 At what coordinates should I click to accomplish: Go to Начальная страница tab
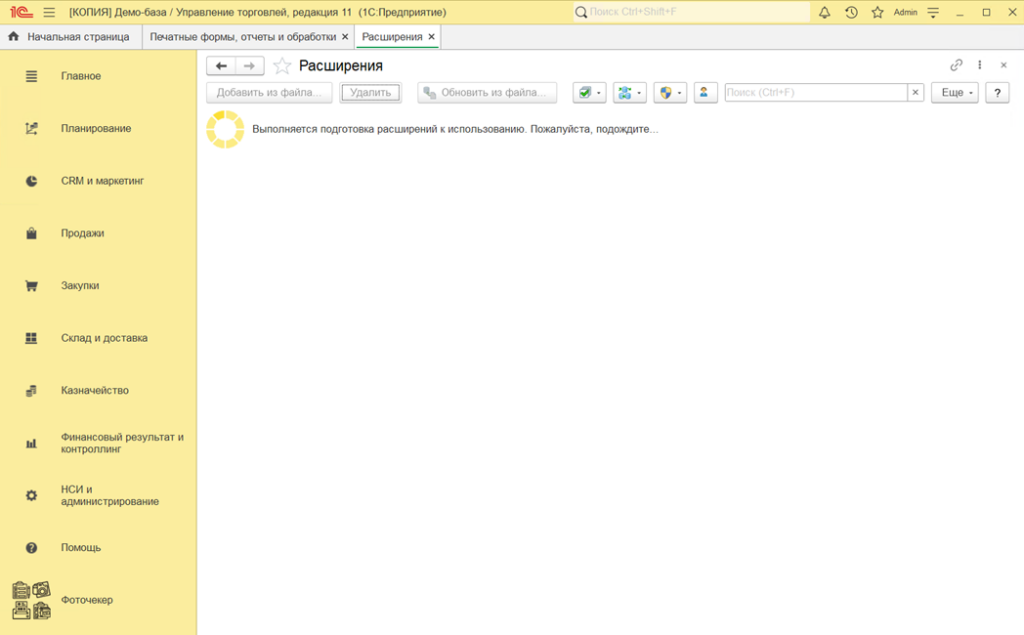[69, 36]
